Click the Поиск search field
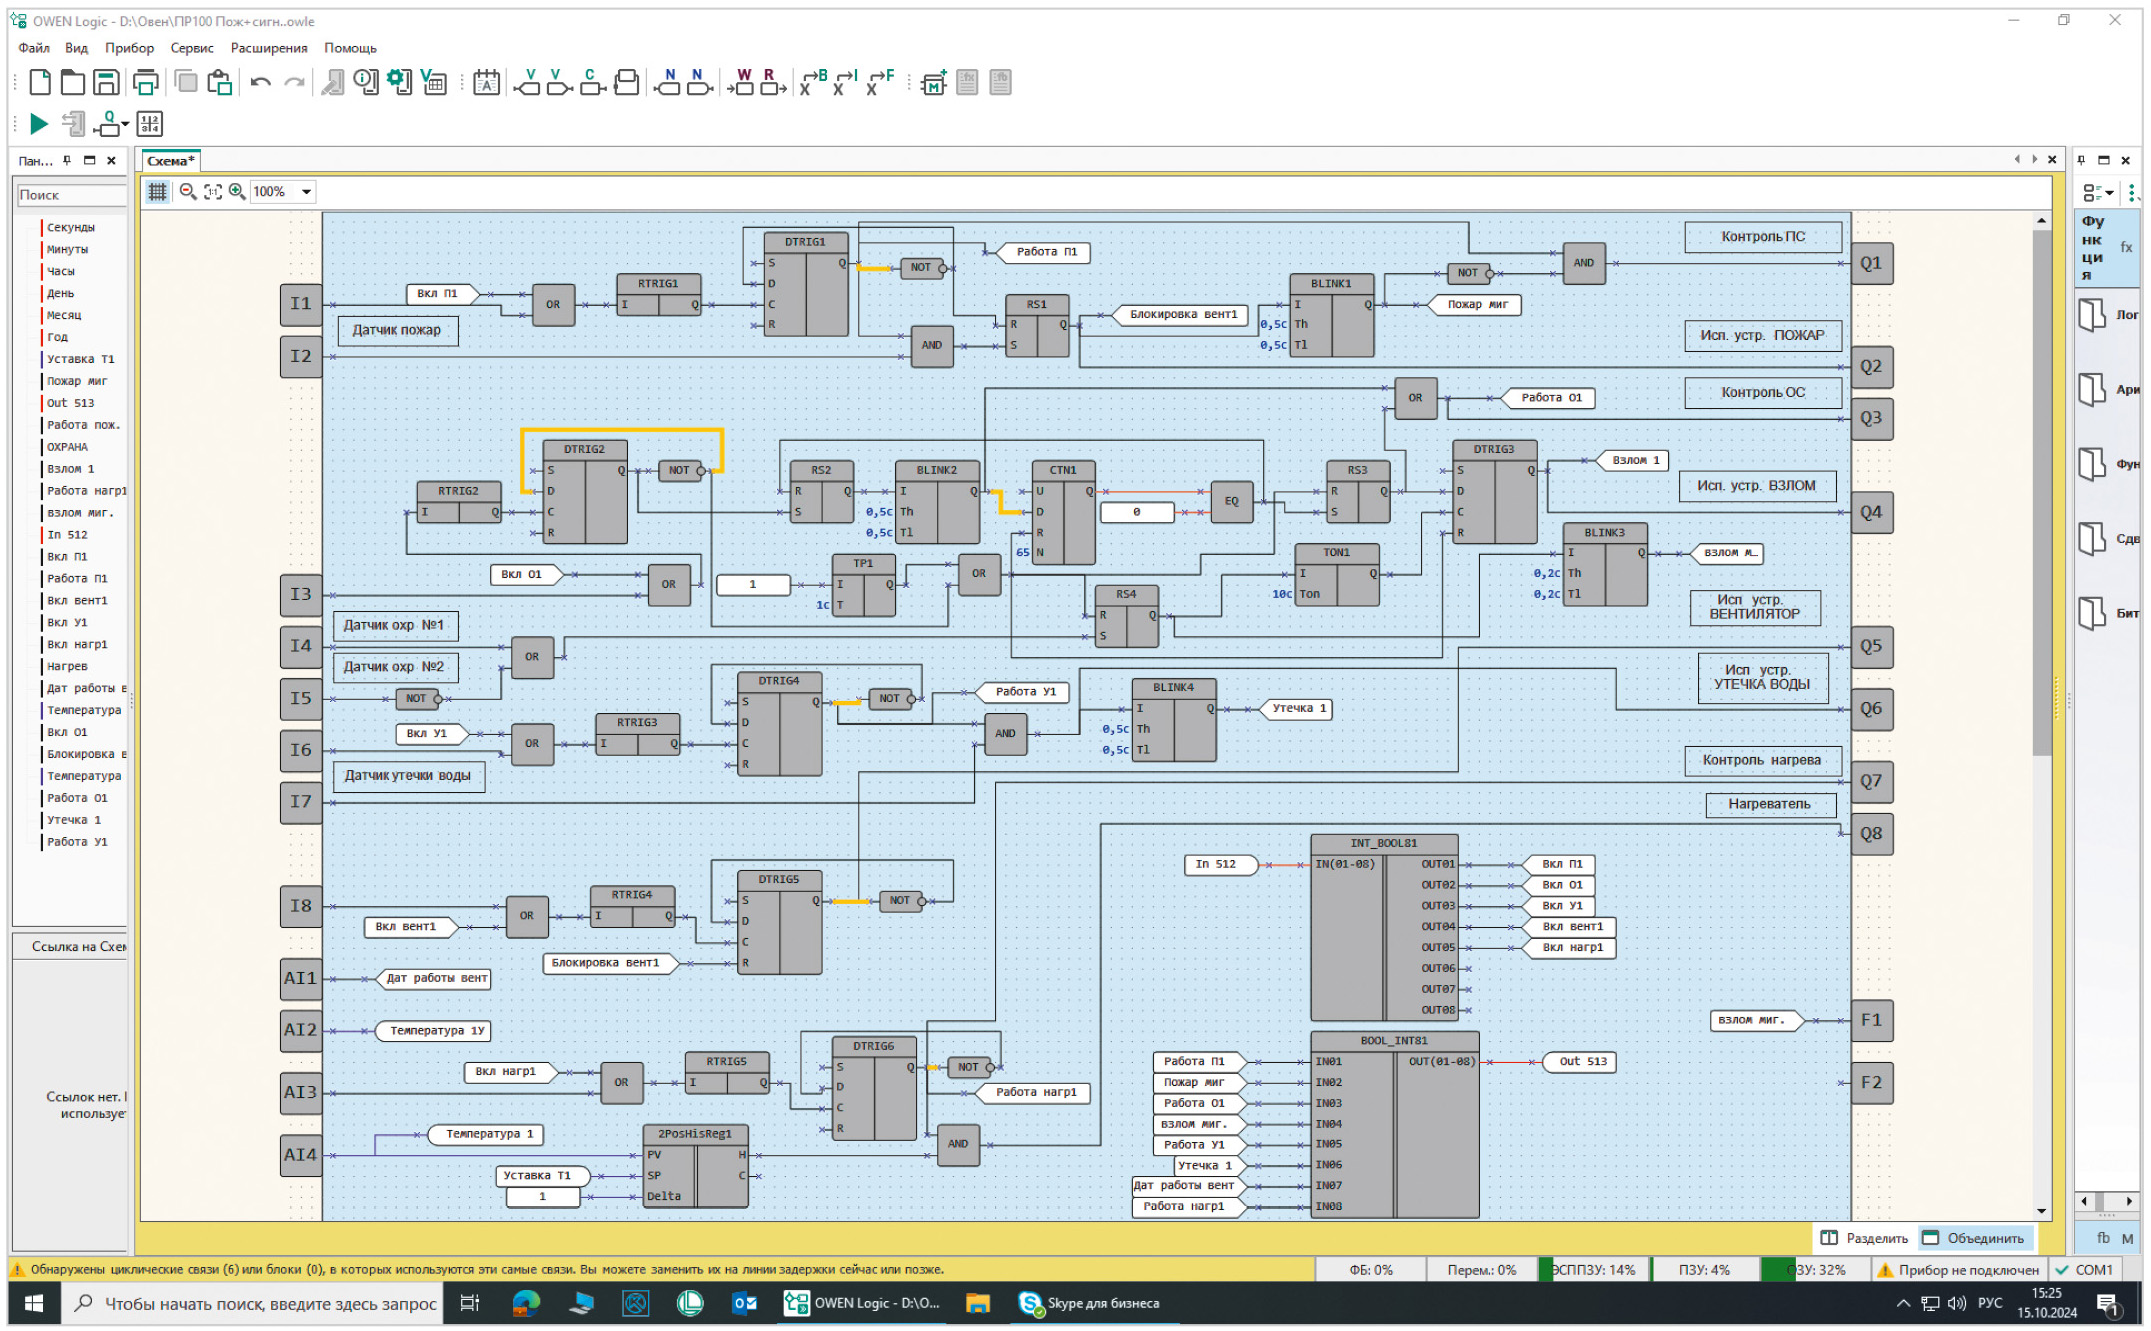 pyautogui.click(x=70, y=195)
